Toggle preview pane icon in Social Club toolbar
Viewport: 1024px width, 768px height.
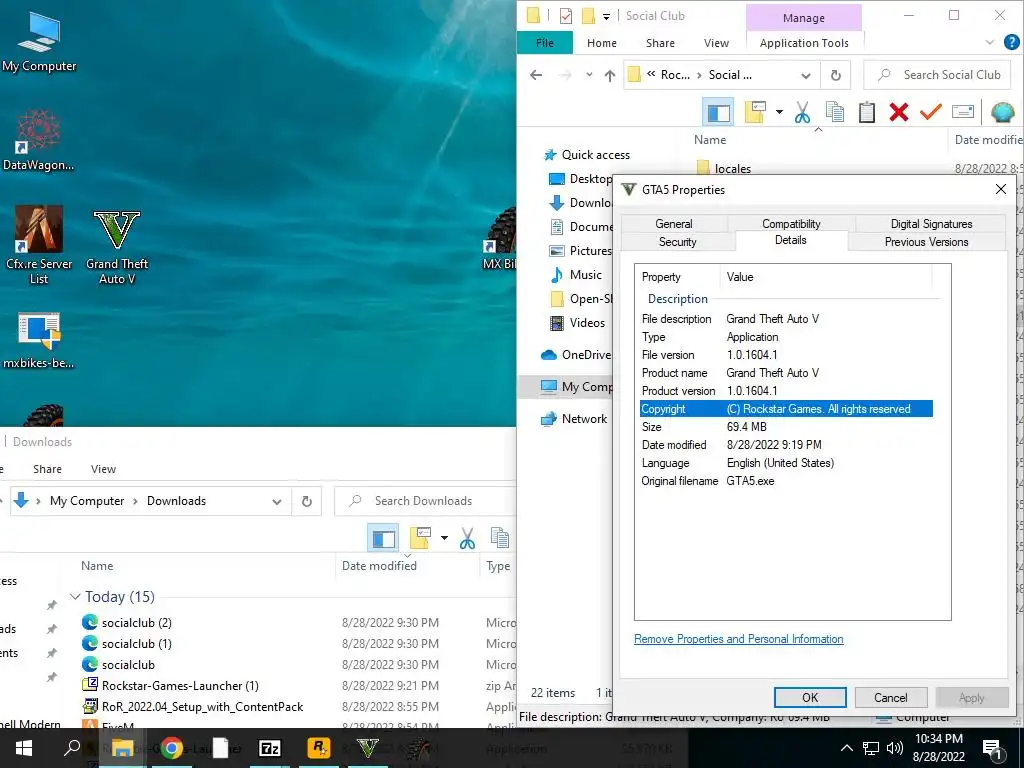(x=718, y=112)
